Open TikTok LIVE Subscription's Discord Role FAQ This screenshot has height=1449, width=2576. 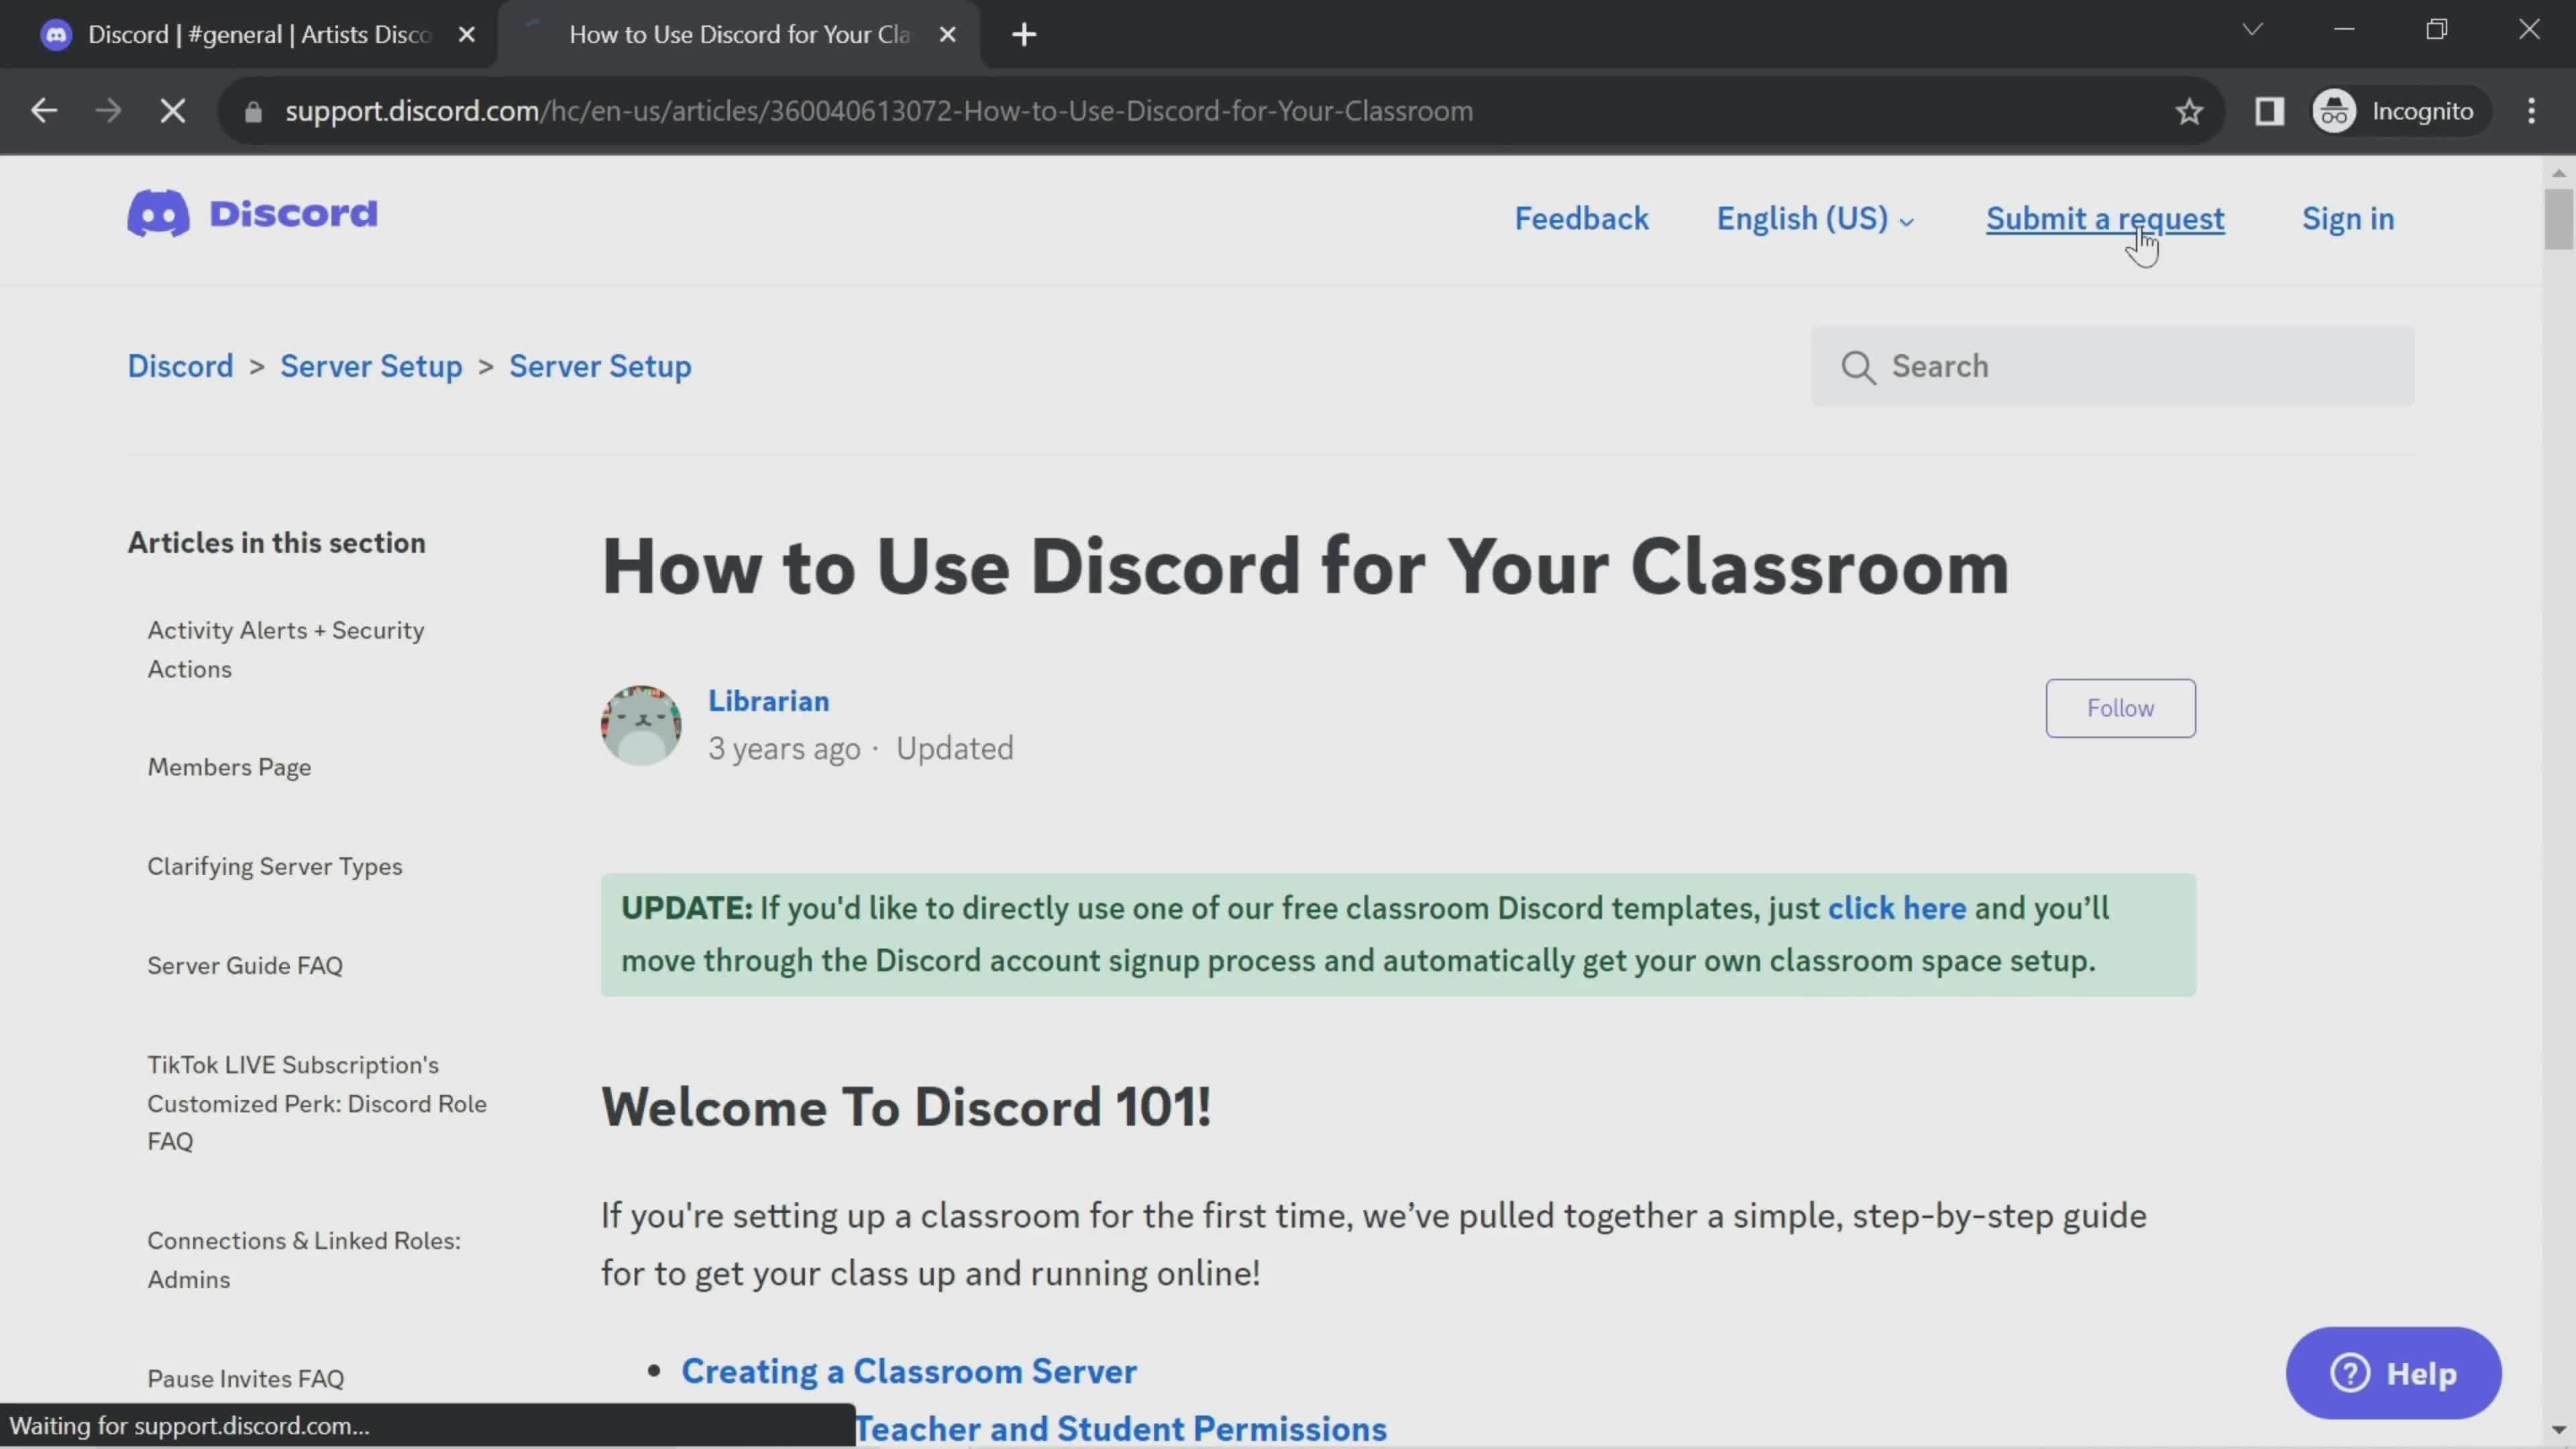point(317,1103)
